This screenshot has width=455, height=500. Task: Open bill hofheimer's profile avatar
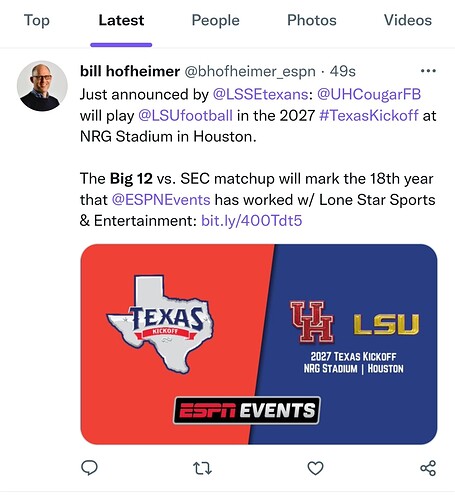click(x=42, y=86)
